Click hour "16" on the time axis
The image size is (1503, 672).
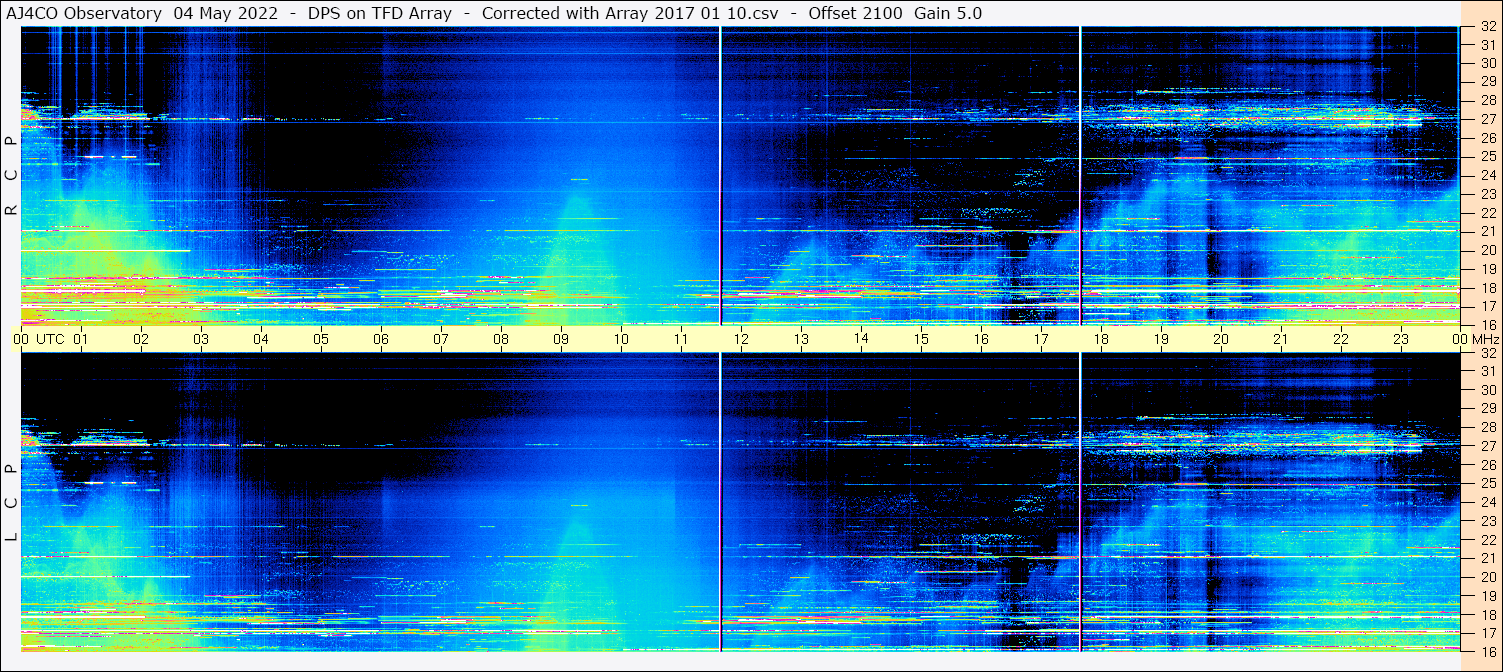click(x=981, y=339)
